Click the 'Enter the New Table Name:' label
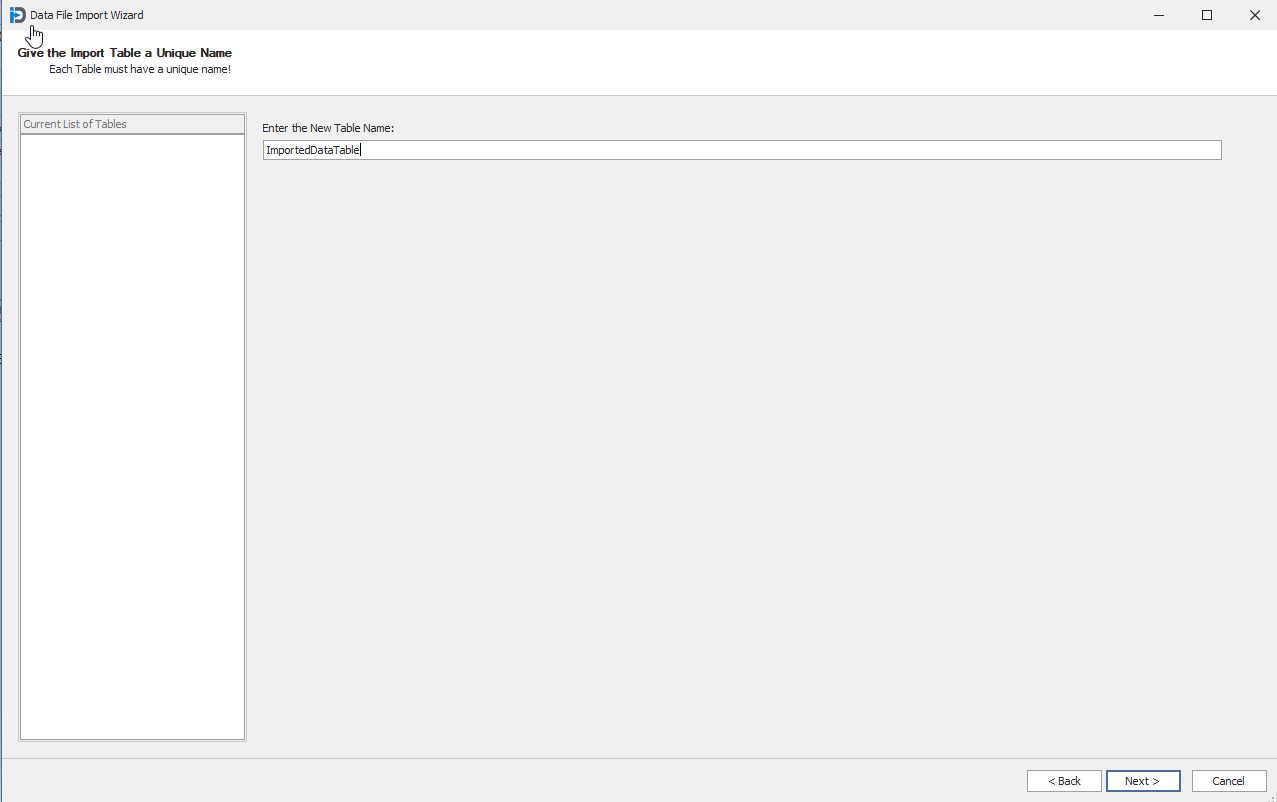Image resolution: width=1277 pixels, height=802 pixels. point(328,128)
